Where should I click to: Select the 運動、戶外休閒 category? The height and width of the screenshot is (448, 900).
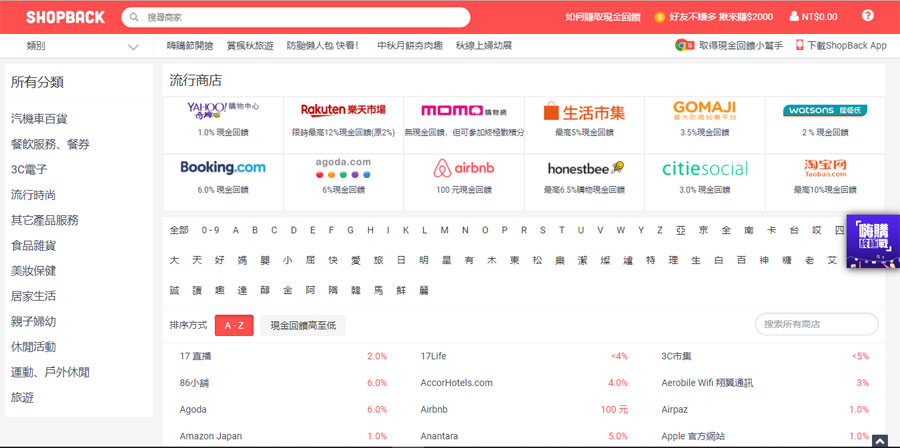(50, 372)
